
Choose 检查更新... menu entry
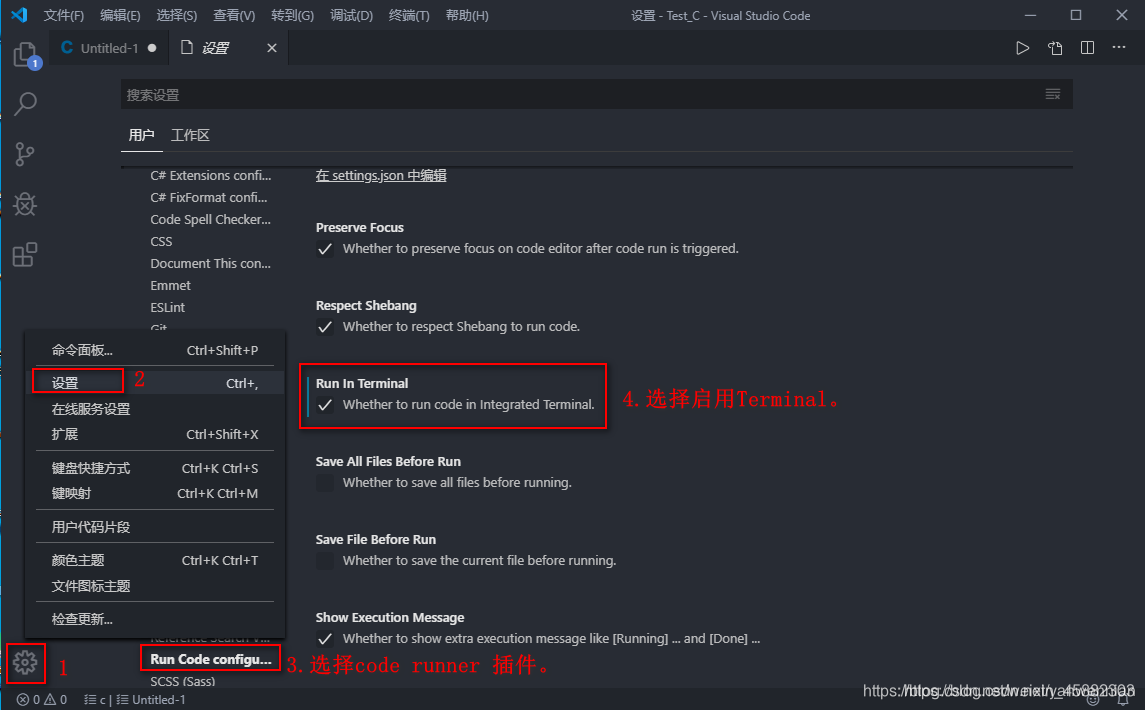tap(155, 619)
